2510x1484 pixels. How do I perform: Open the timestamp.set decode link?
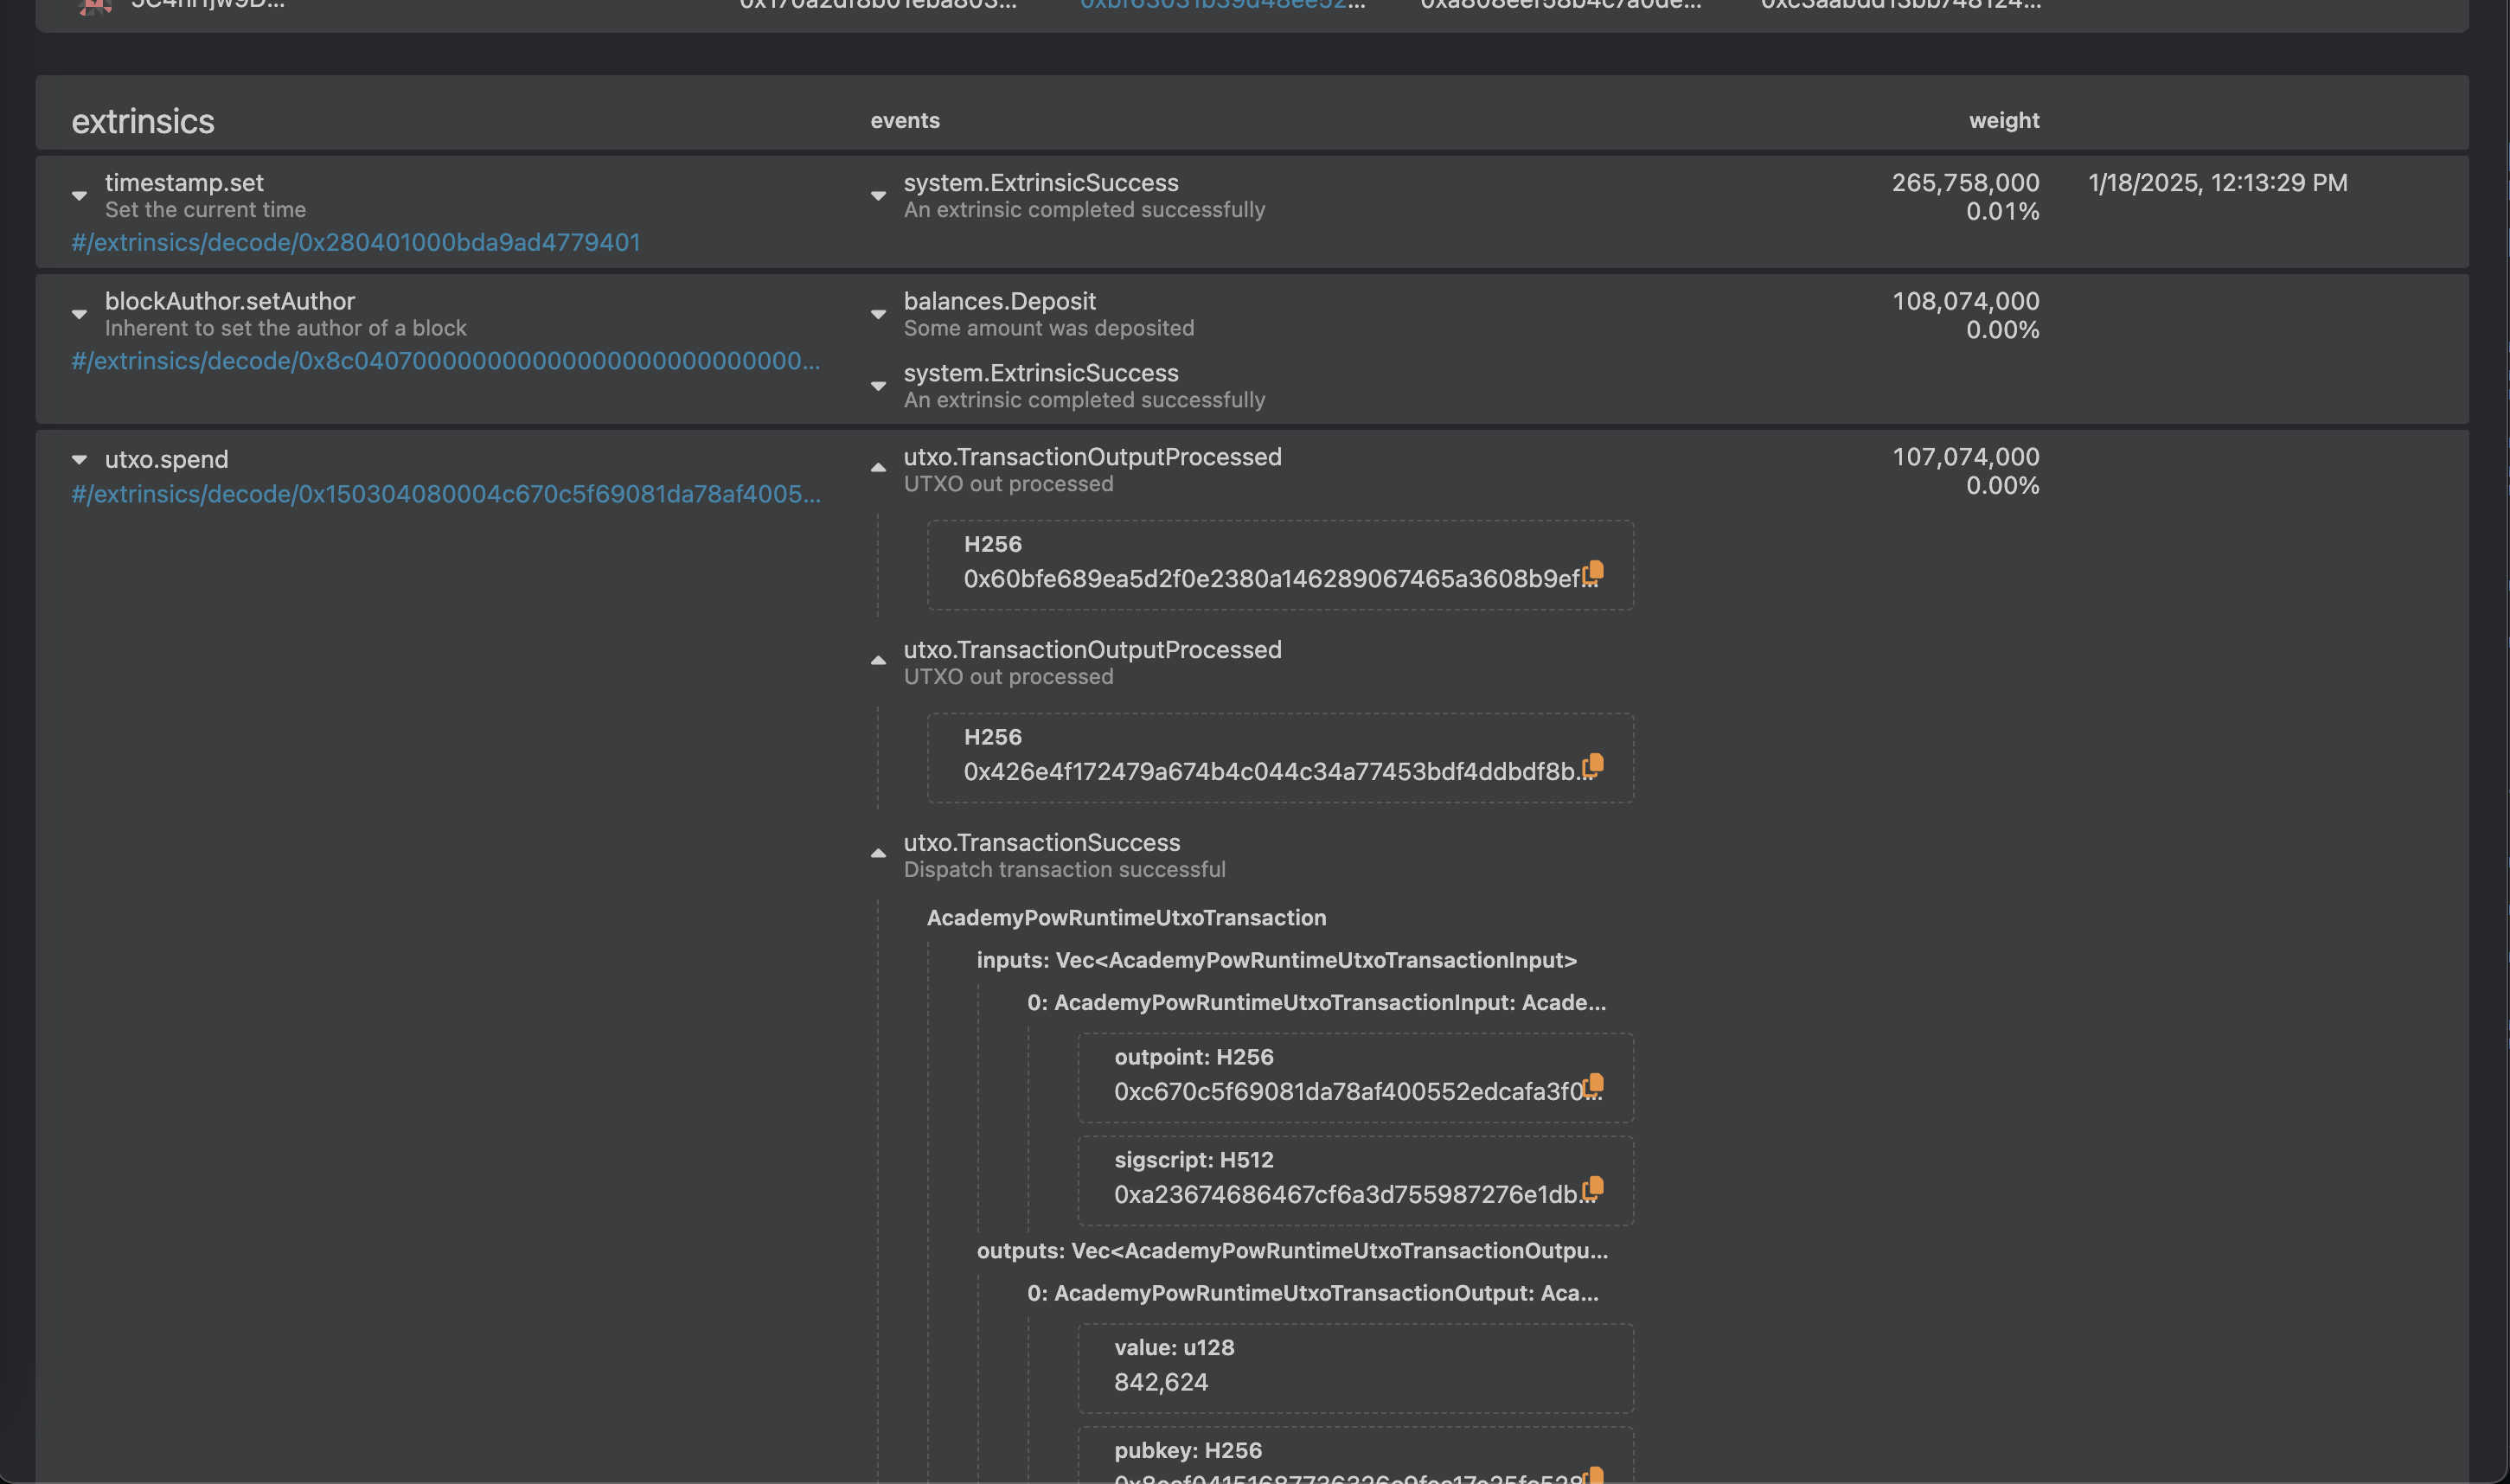pyautogui.click(x=355, y=243)
